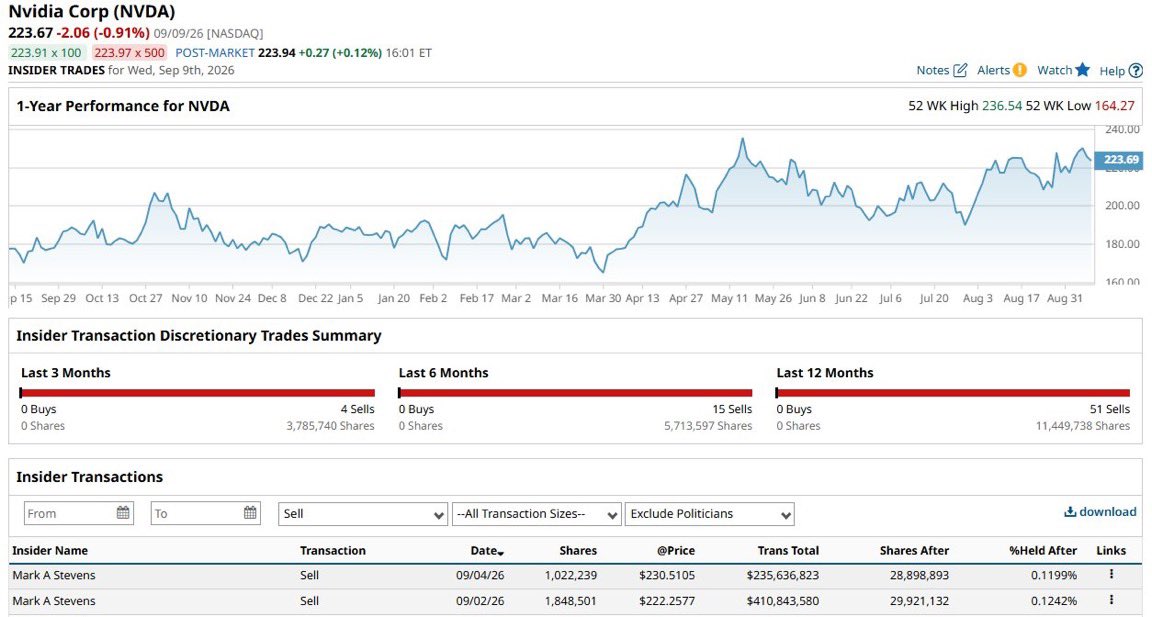Click the 4 Sells count text
Image resolution: width=1152 pixels, height=617 pixels.
358,409
